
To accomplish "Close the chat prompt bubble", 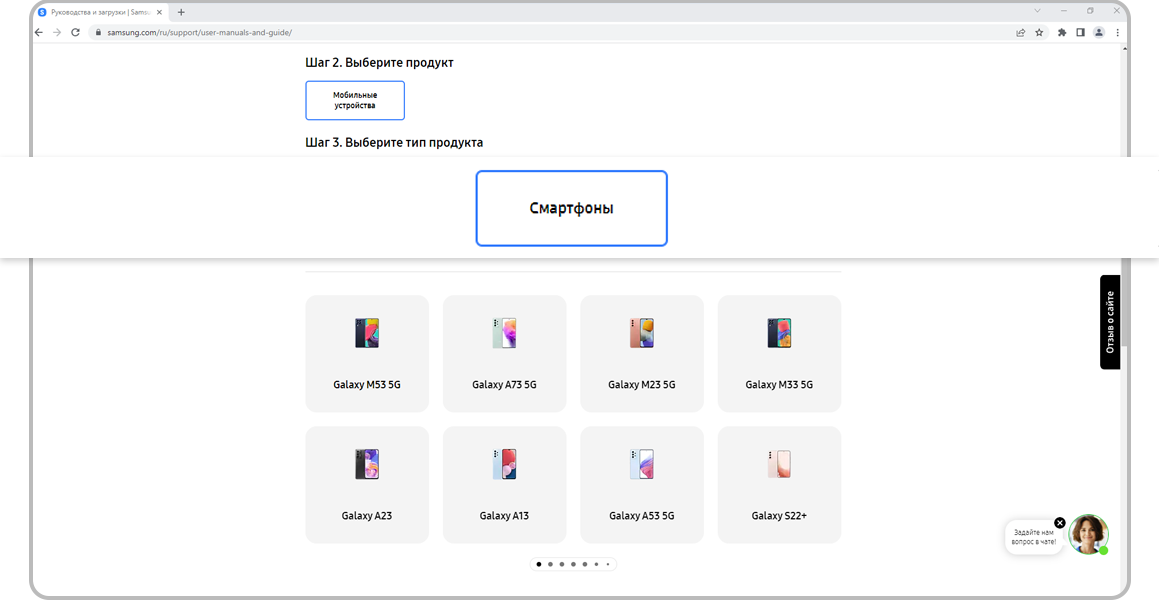I will [x=1060, y=522].
